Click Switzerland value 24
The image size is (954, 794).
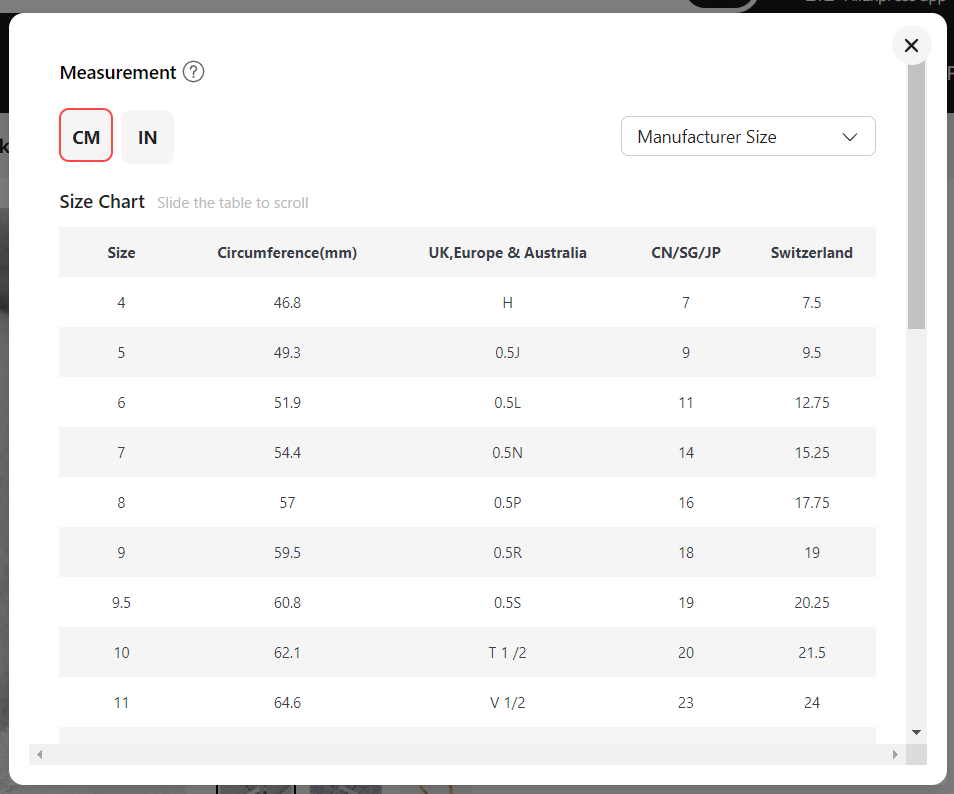pos(812,703)
